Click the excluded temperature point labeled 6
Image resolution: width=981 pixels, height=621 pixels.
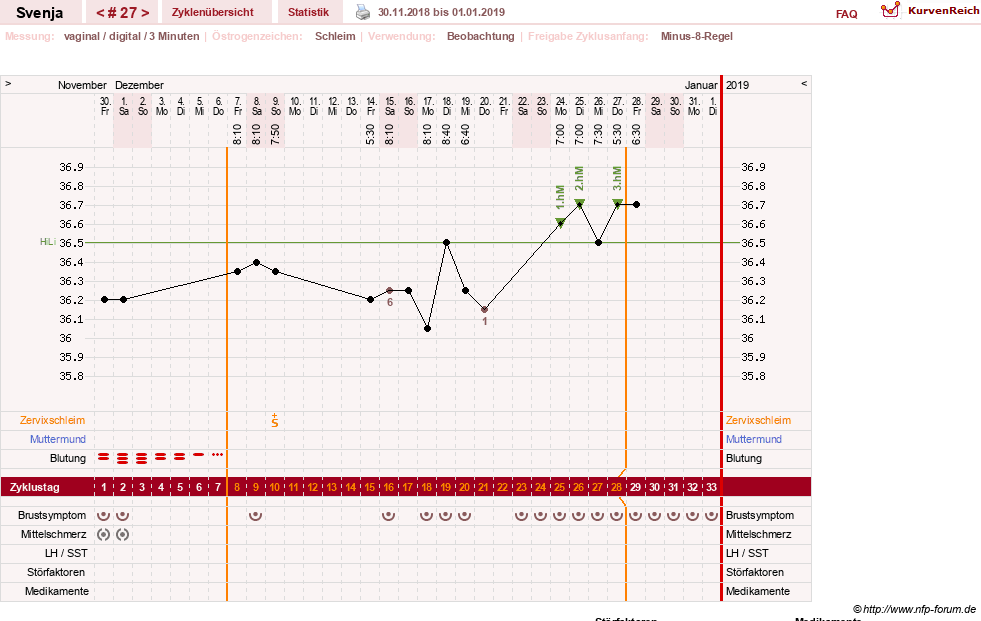point(390,290)
